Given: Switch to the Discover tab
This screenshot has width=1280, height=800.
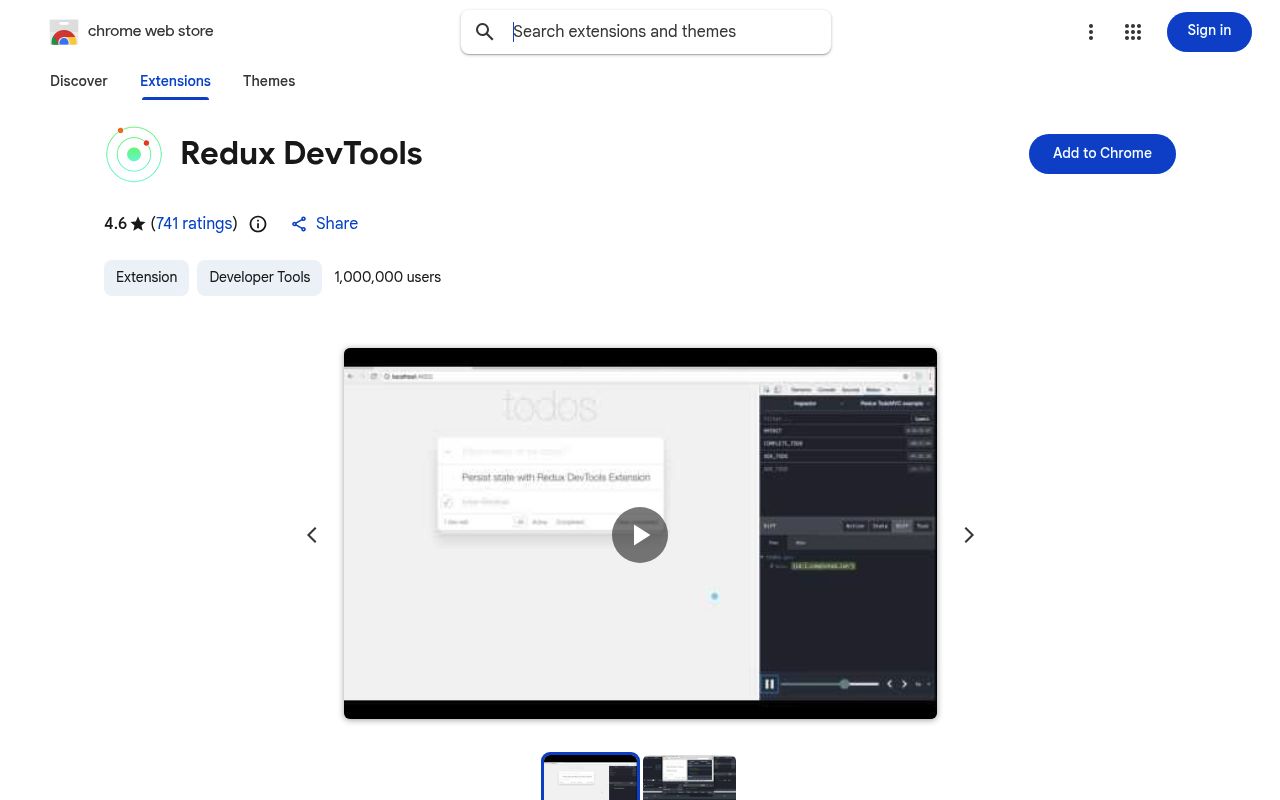Looking at the screenshot, I should [78, 82].
